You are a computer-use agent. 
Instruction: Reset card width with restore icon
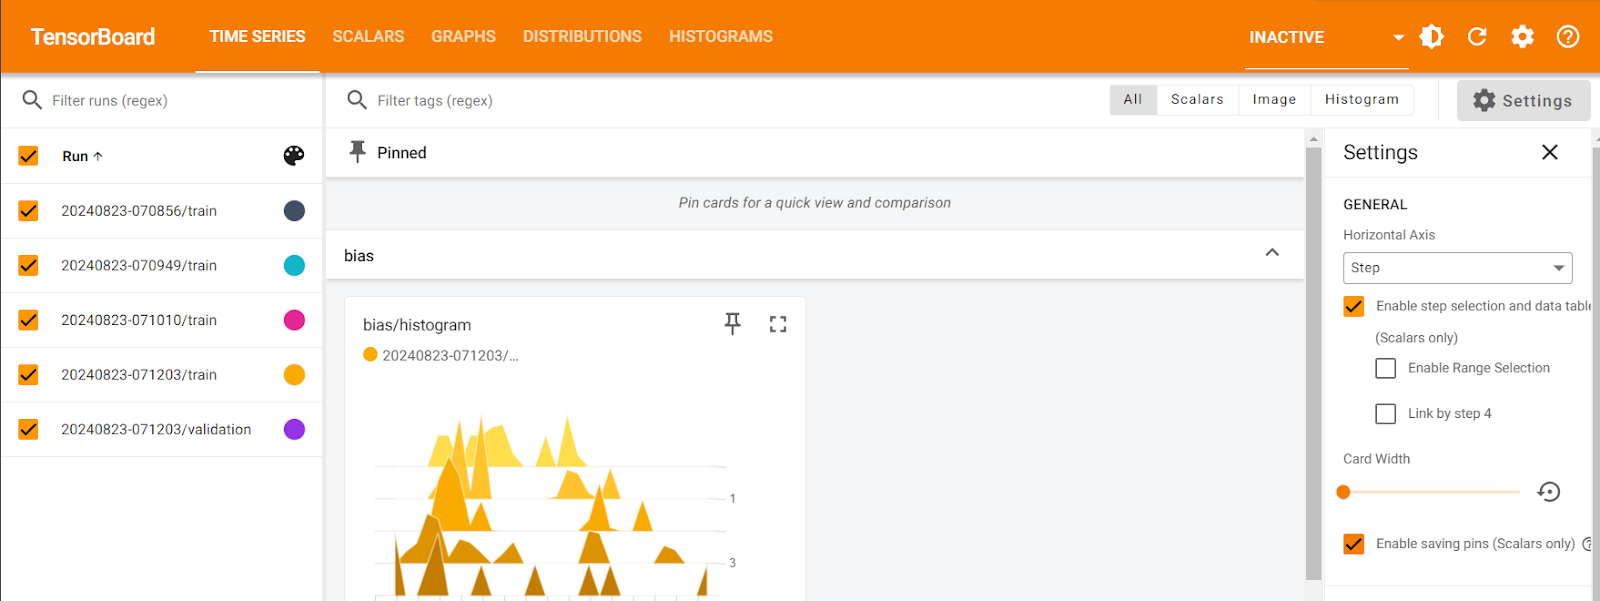click(x=1549, y=491)
